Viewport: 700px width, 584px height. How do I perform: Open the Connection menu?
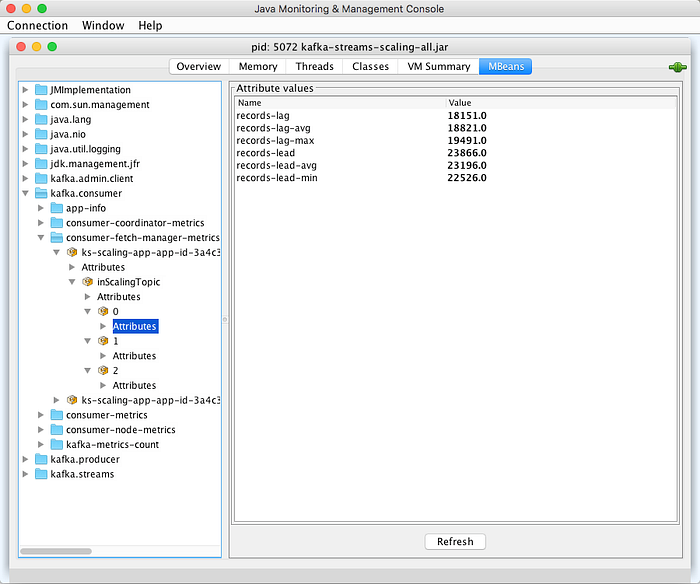[38, 25]
